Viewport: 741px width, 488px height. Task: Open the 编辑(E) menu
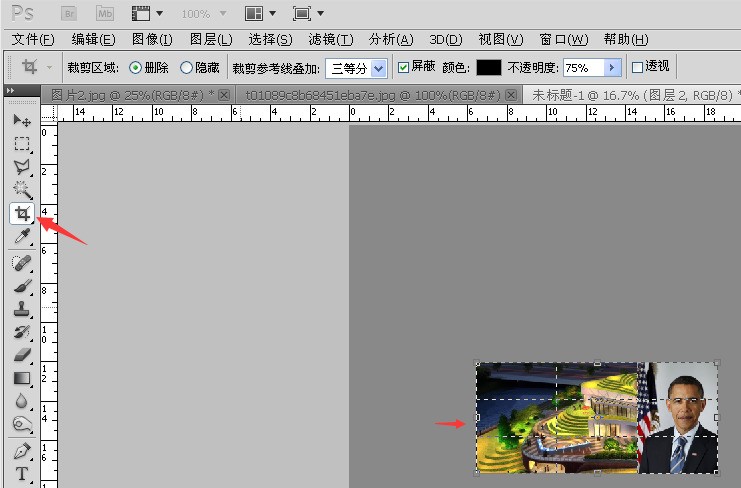pos(93,40)
